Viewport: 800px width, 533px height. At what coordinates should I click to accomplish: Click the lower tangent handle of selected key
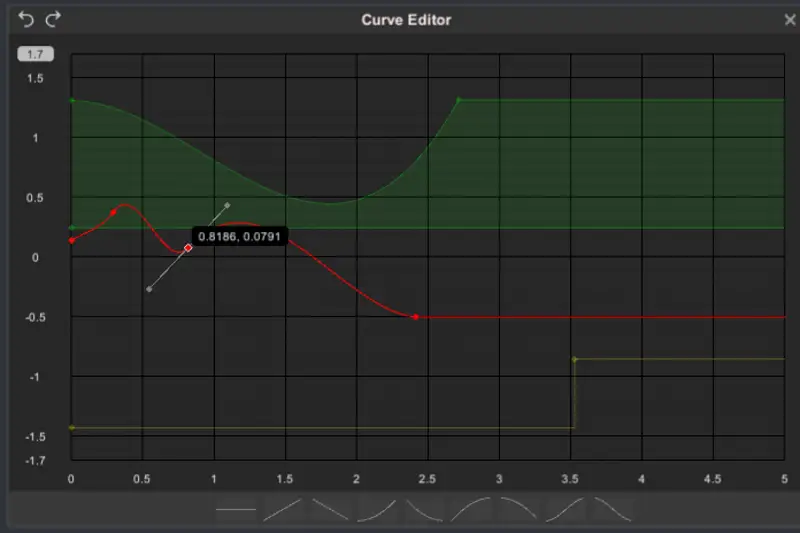(x=149, y=289)
